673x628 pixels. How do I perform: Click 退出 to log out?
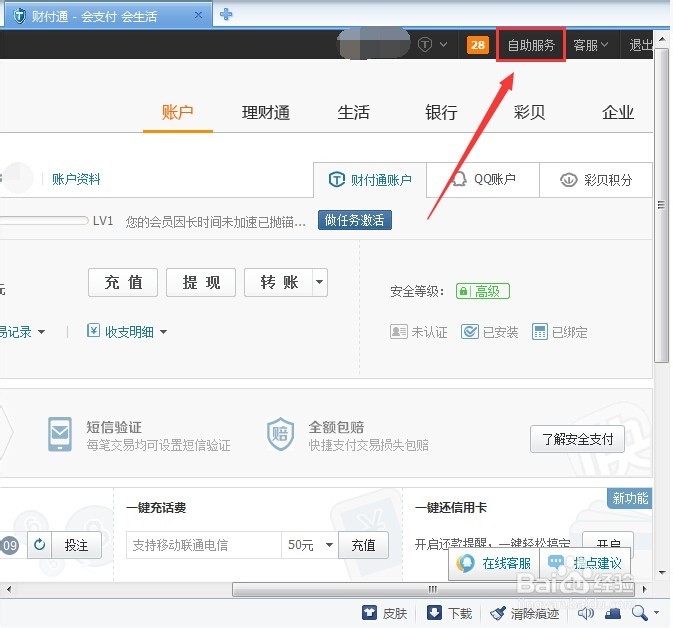(x=640, y=45)
